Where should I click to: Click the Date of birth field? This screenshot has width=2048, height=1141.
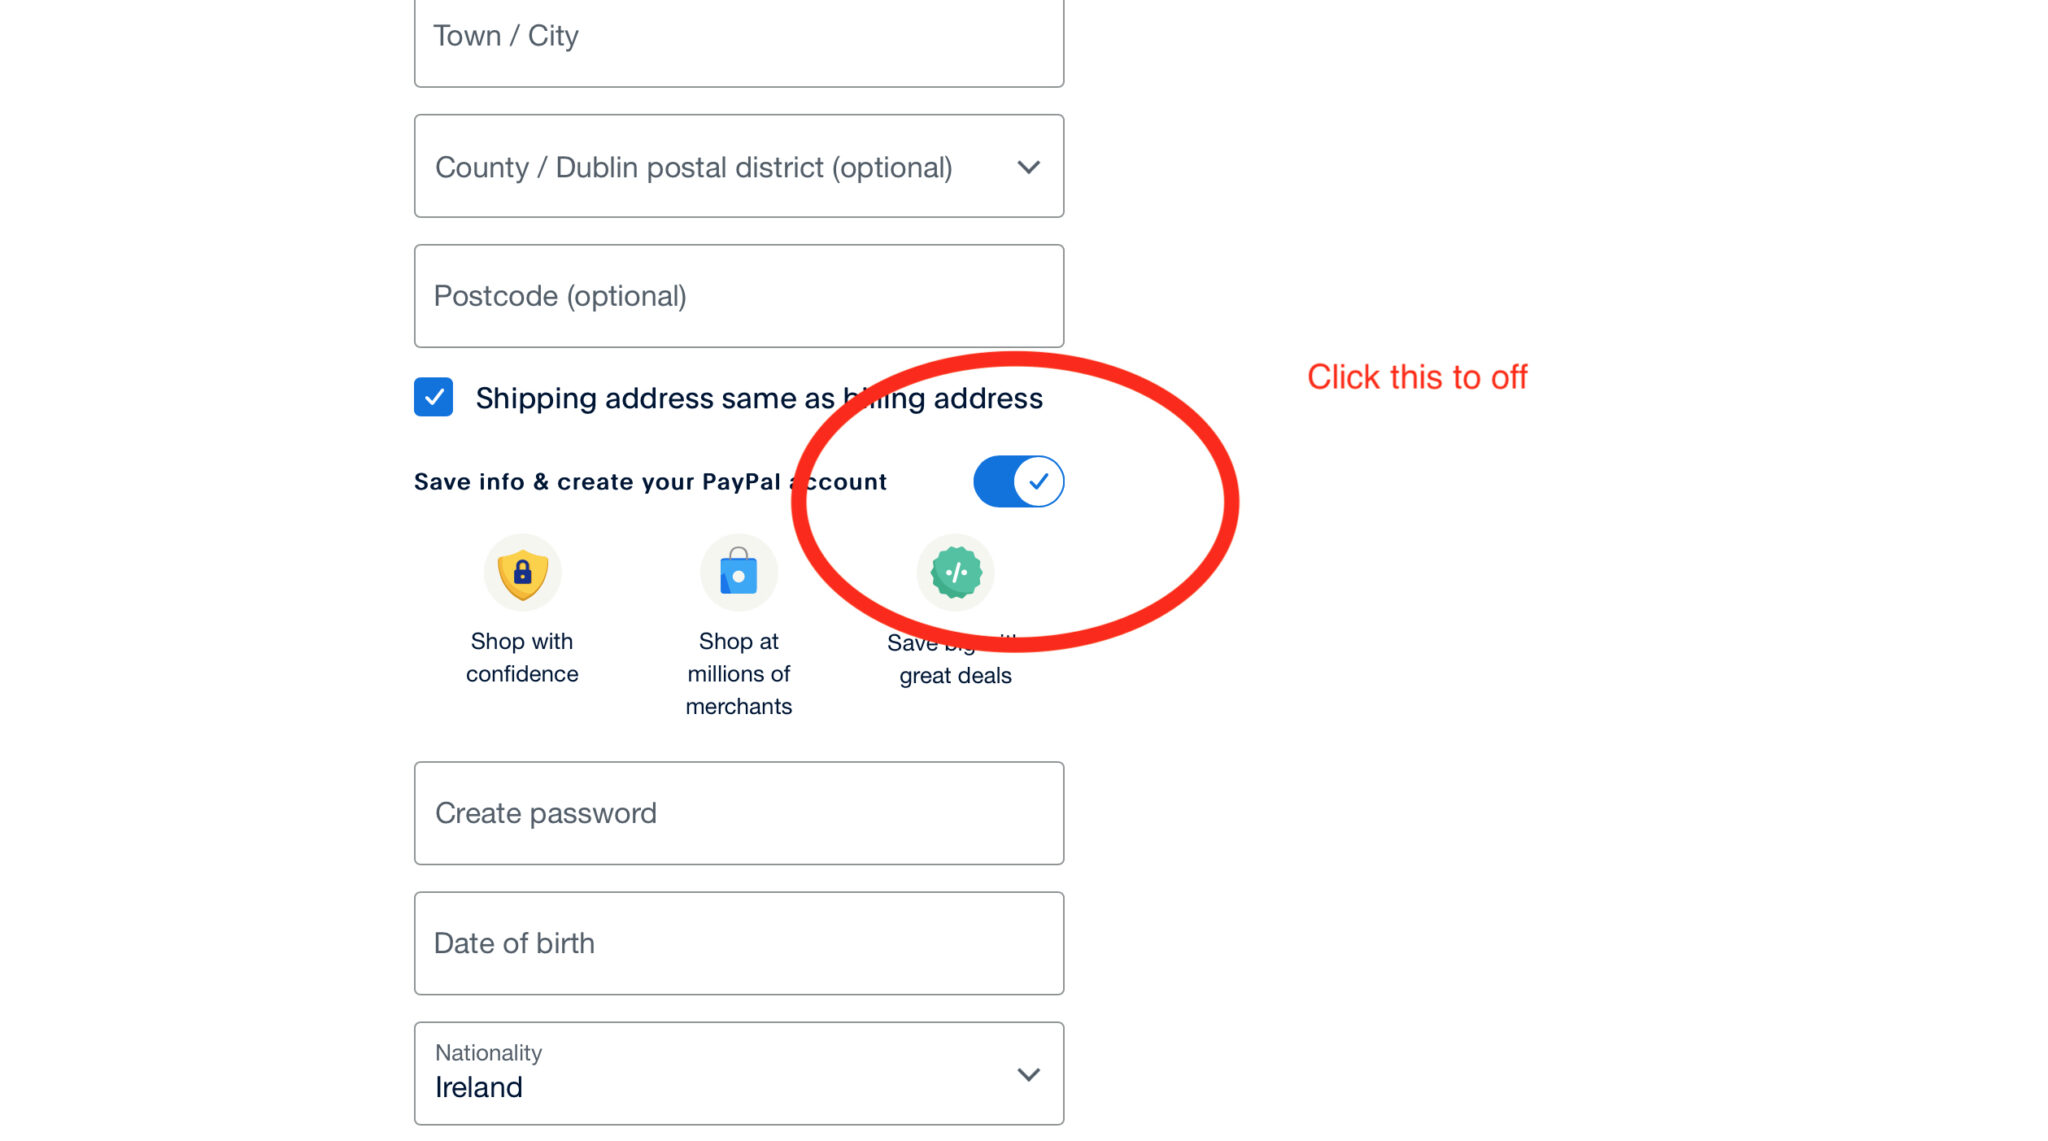point(738,943)
